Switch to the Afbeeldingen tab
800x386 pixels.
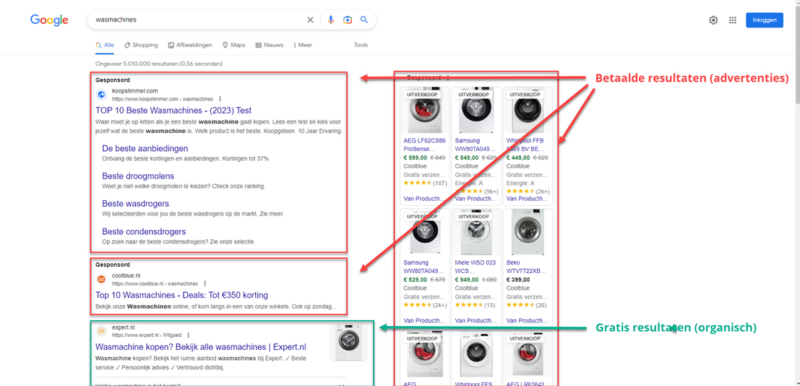190,45
